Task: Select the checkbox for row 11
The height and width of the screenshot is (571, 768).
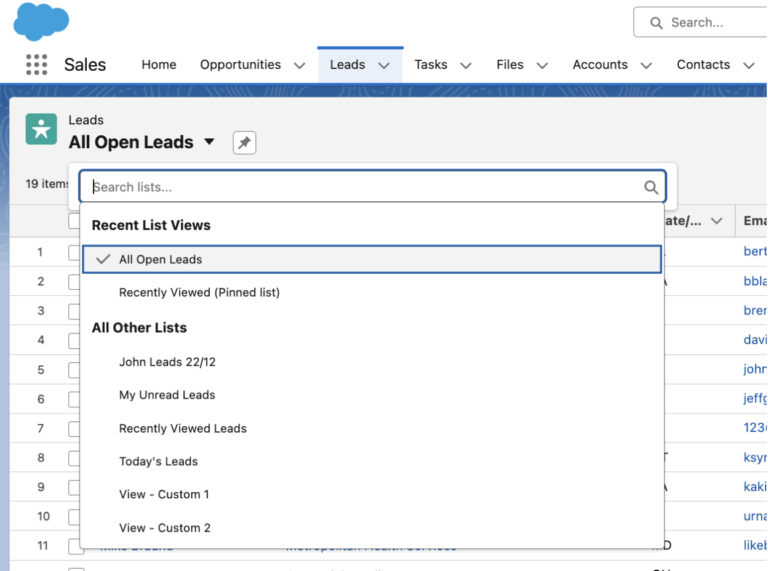Action: [x=75, y=546]
